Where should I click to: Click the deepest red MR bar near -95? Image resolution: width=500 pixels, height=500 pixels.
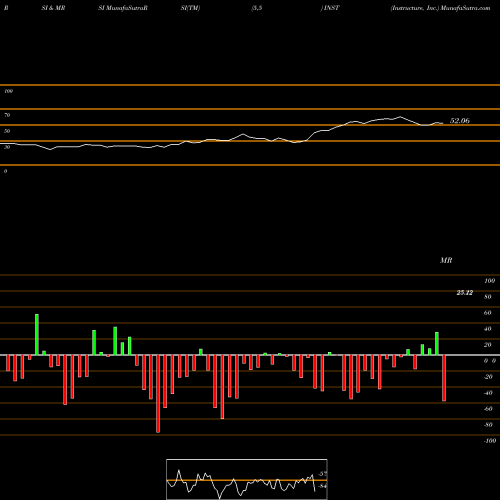click(158, 394)
